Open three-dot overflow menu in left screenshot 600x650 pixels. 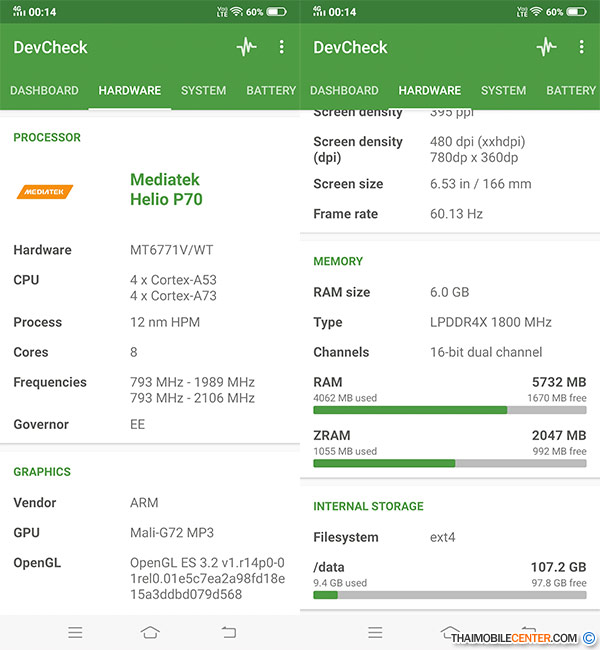[x=282, y=47]
